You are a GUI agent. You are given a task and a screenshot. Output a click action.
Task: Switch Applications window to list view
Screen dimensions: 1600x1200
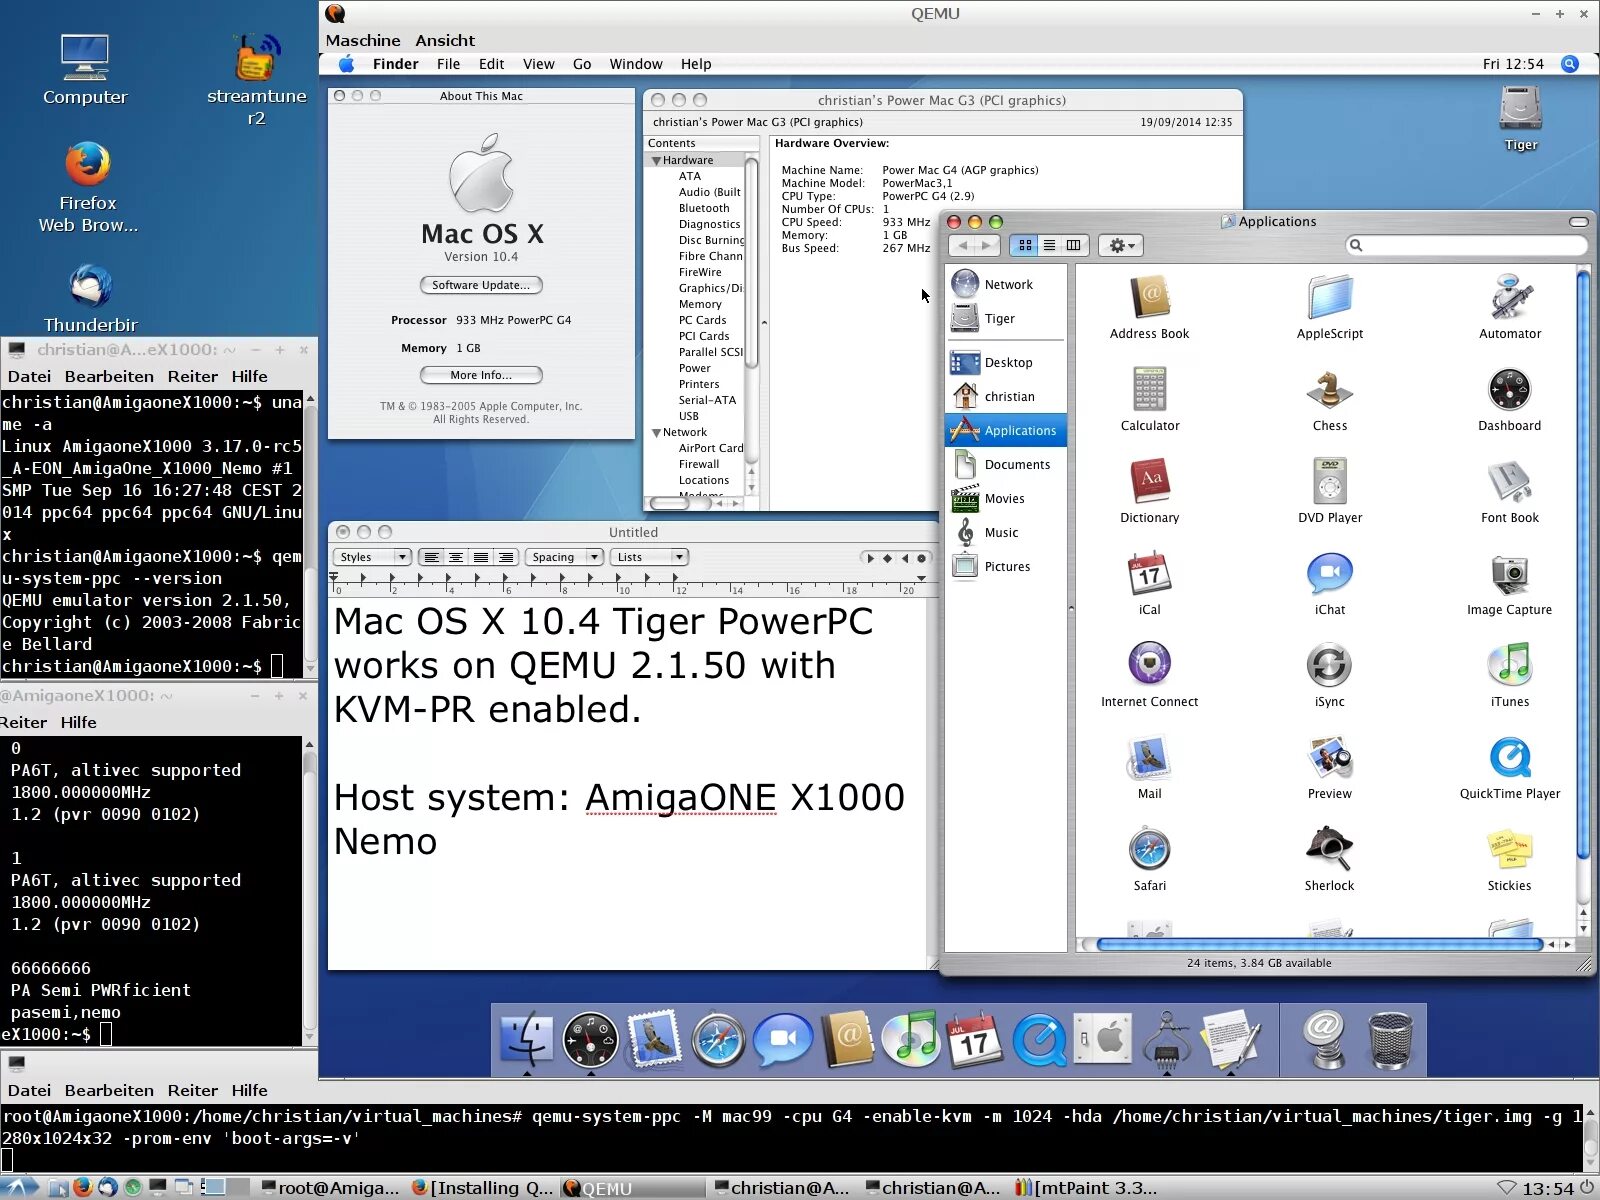(1049, 245)
